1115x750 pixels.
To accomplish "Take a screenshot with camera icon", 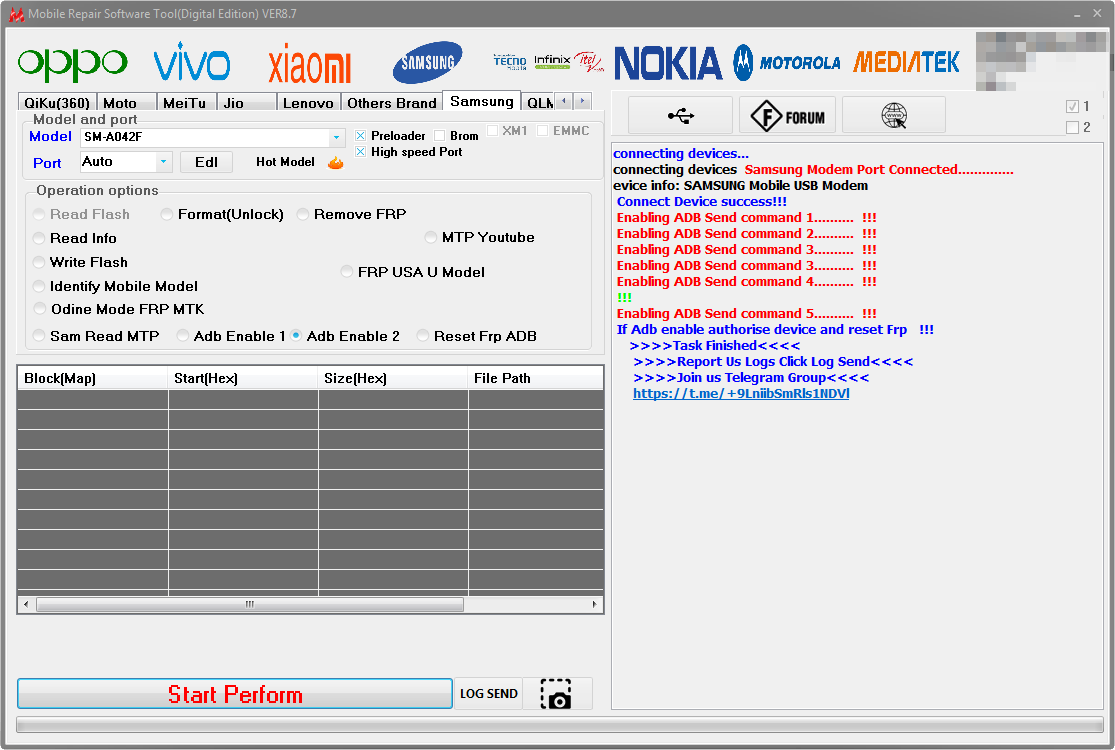I will 556,693.
